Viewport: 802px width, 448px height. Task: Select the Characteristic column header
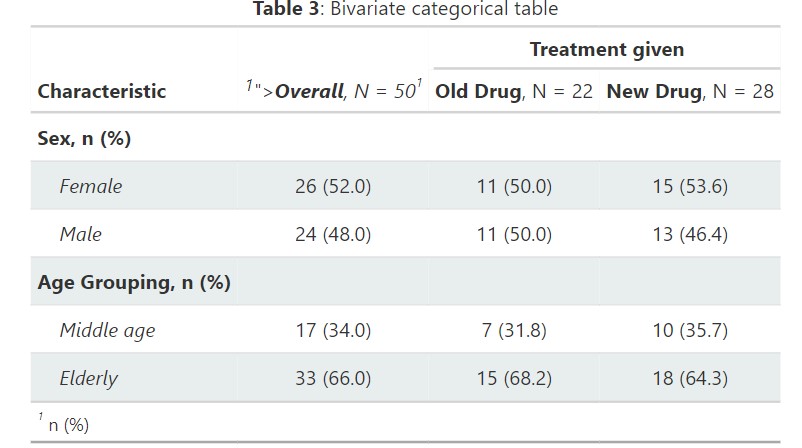pos(102,92)
